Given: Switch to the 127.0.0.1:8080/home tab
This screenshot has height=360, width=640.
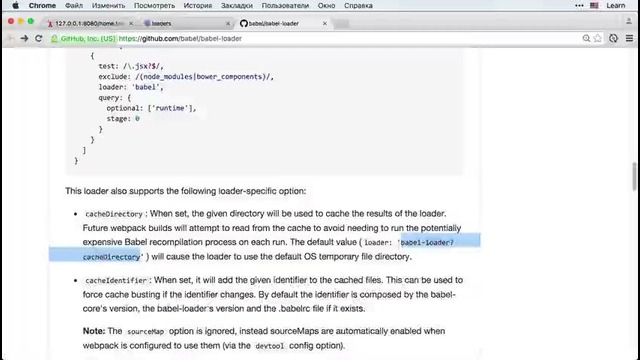Looking at the screenshot, I should (89, 24).
